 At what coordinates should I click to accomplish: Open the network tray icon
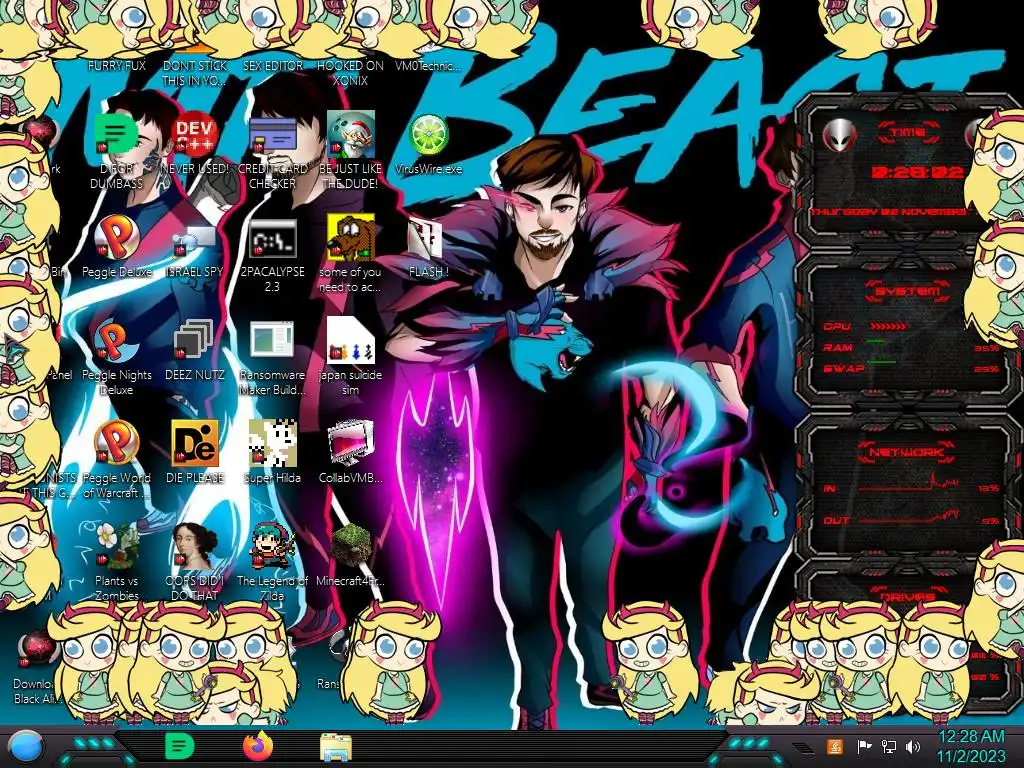[x=888, y=746]
